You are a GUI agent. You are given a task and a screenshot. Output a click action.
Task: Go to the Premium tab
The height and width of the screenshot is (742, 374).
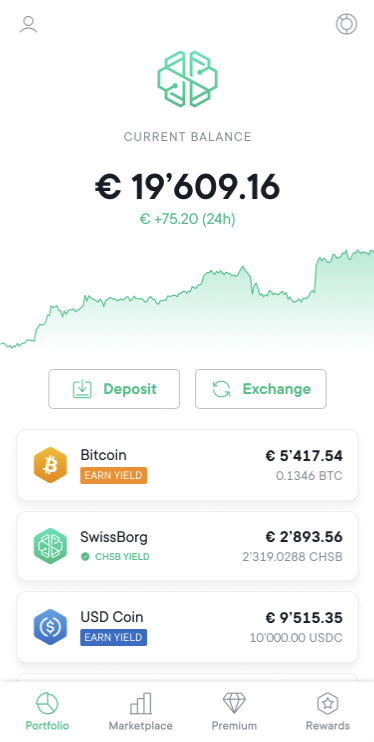[x=234, y=712]
